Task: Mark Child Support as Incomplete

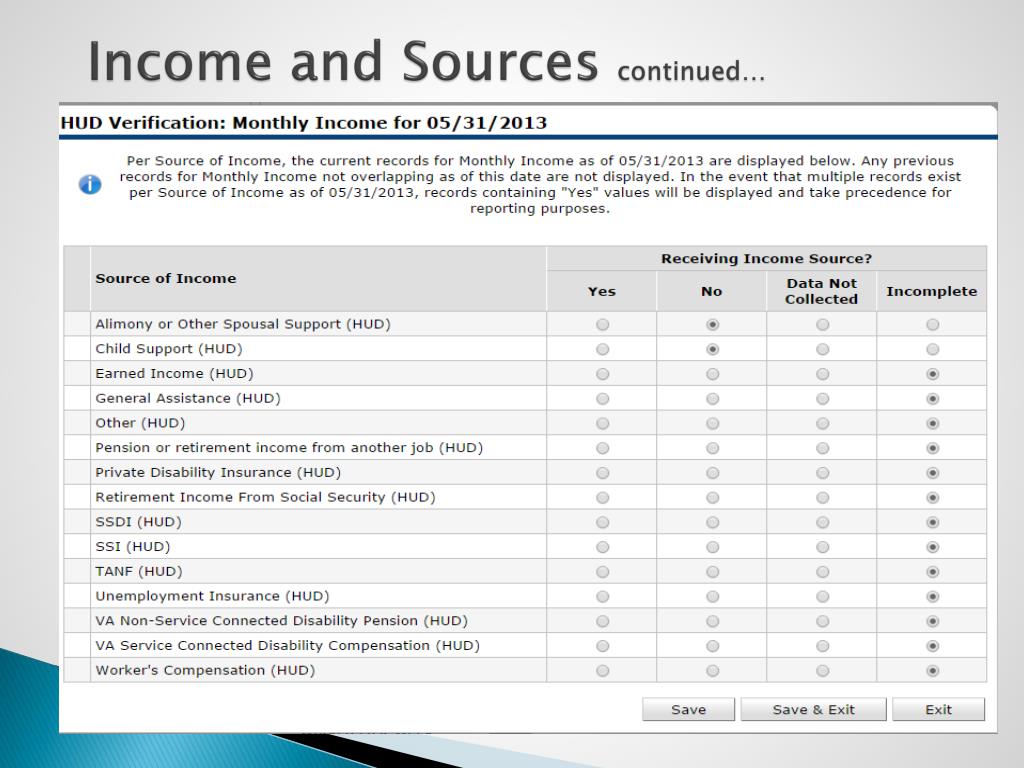Action: 933,349
